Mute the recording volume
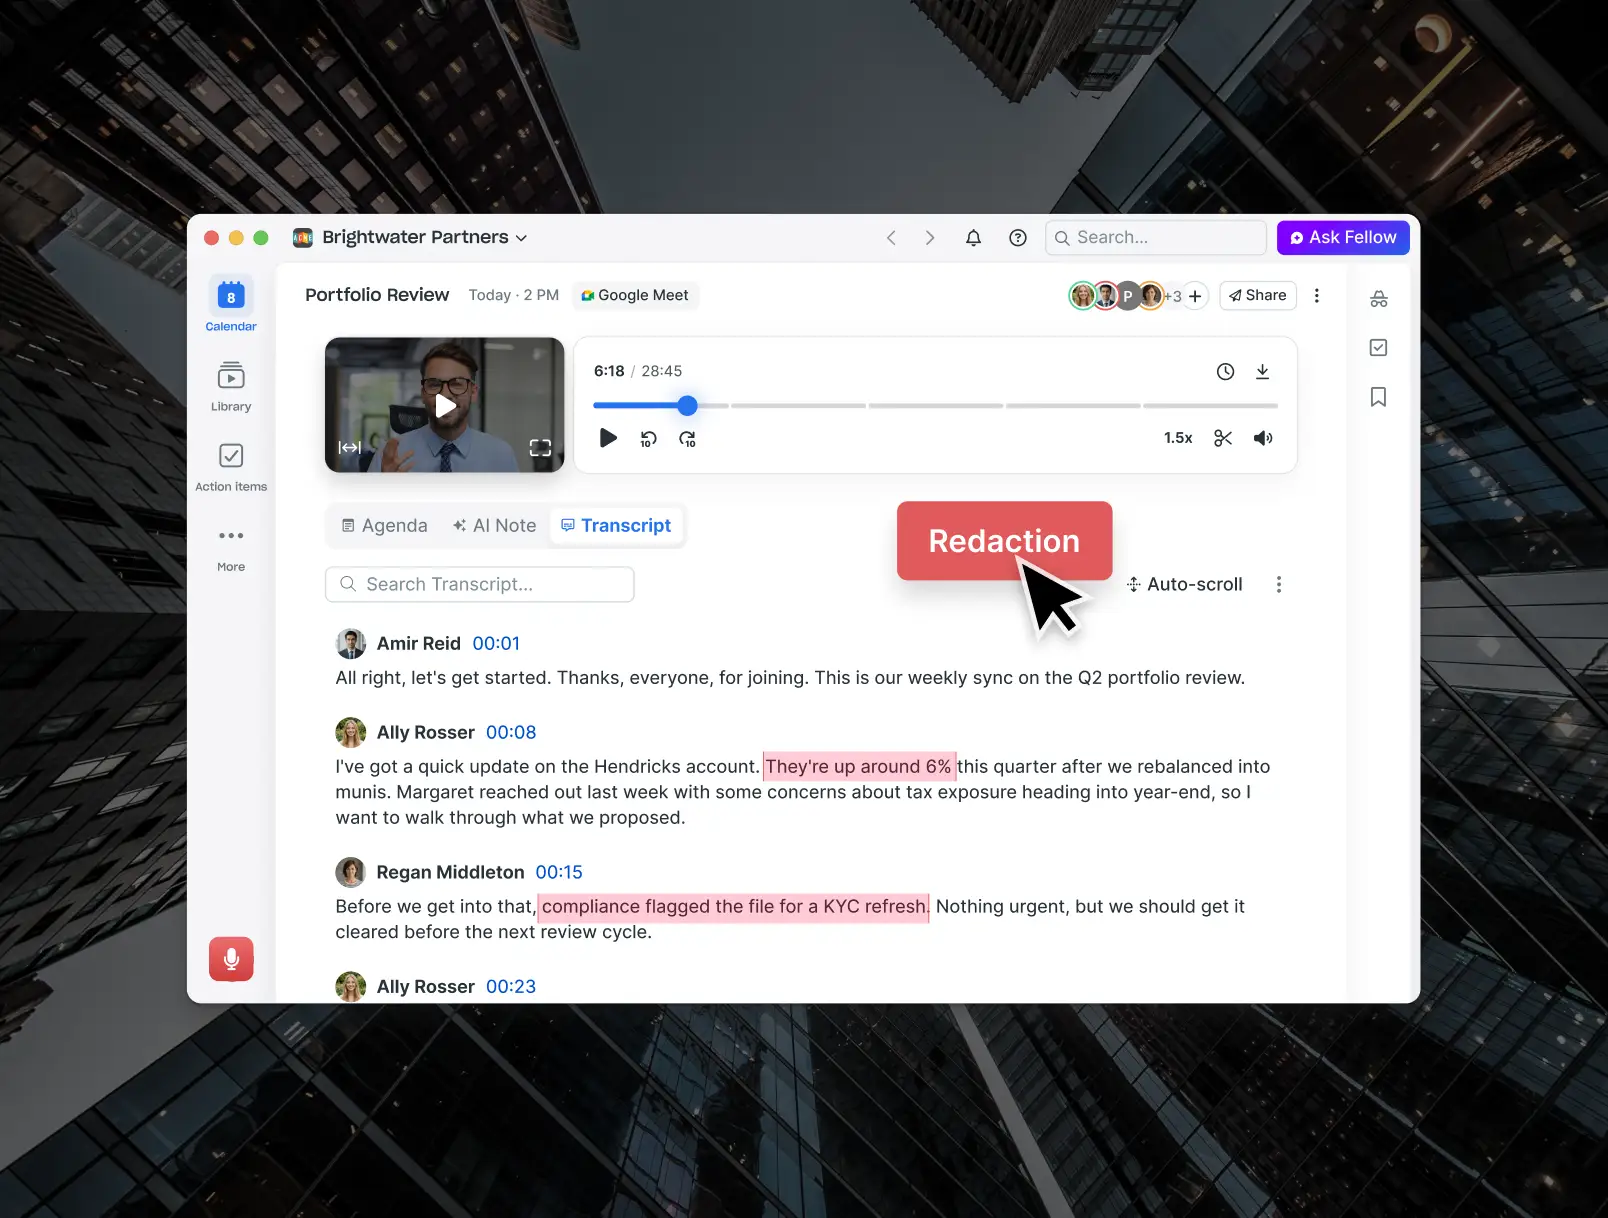The image size is (1608, 1218). tap(1263, 438)
